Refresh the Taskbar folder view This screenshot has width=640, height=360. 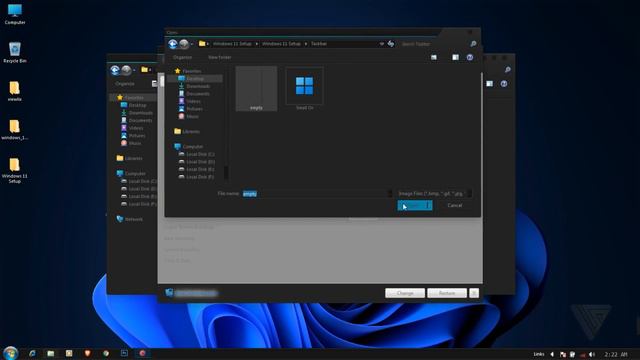click(391, 44)
